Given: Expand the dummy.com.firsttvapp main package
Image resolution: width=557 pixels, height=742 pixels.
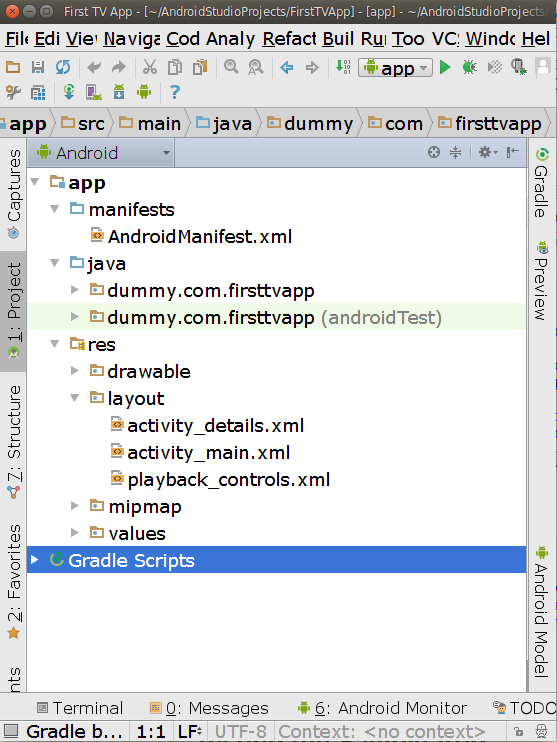Looking at the screenshot, I should 74,290.
